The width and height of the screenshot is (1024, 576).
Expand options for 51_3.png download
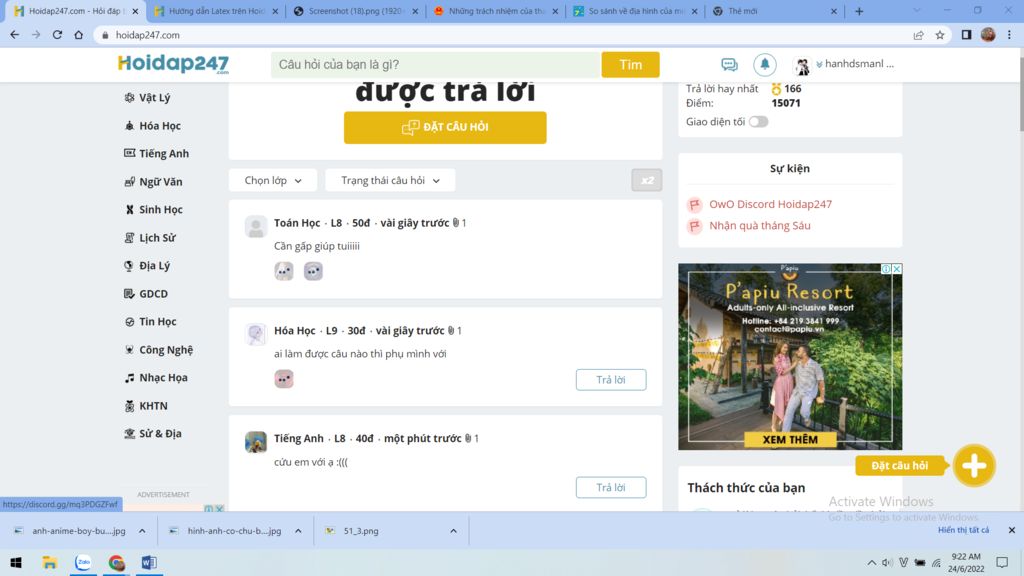(453, 531)
